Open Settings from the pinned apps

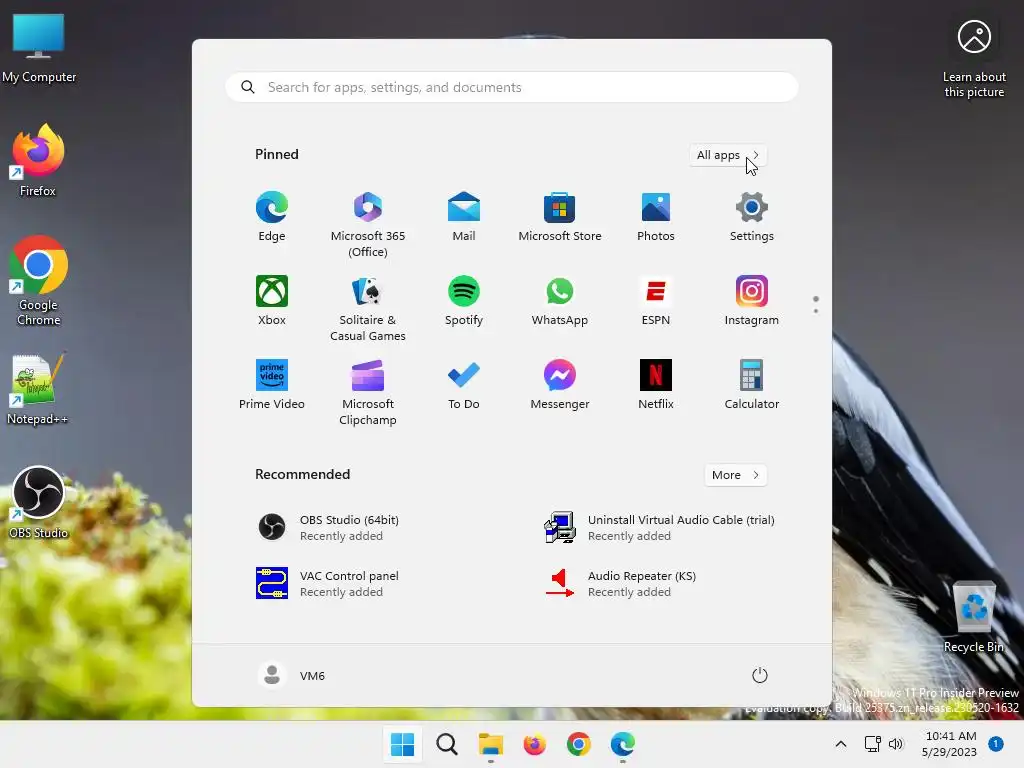click(x=752, y=217)
